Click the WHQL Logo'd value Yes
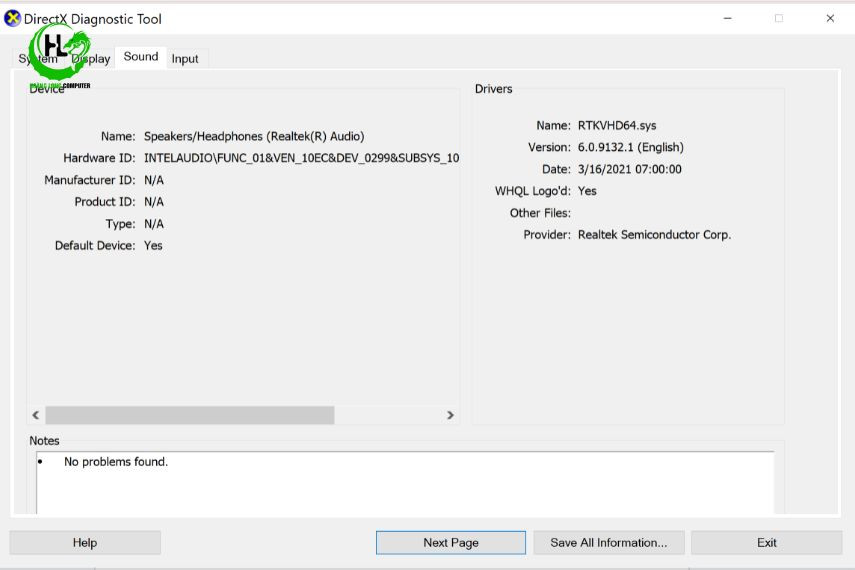855x570 pixels. click(587, 191)
